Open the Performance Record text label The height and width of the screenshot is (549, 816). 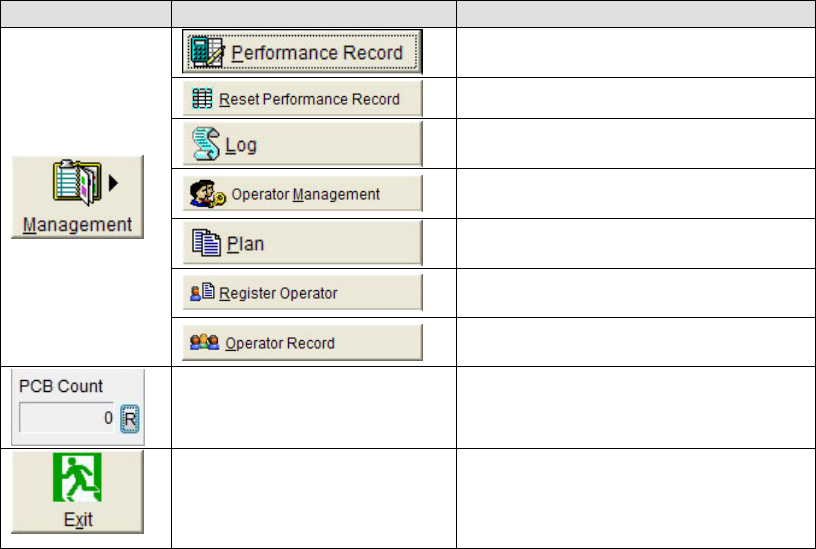tap(317, 53)
